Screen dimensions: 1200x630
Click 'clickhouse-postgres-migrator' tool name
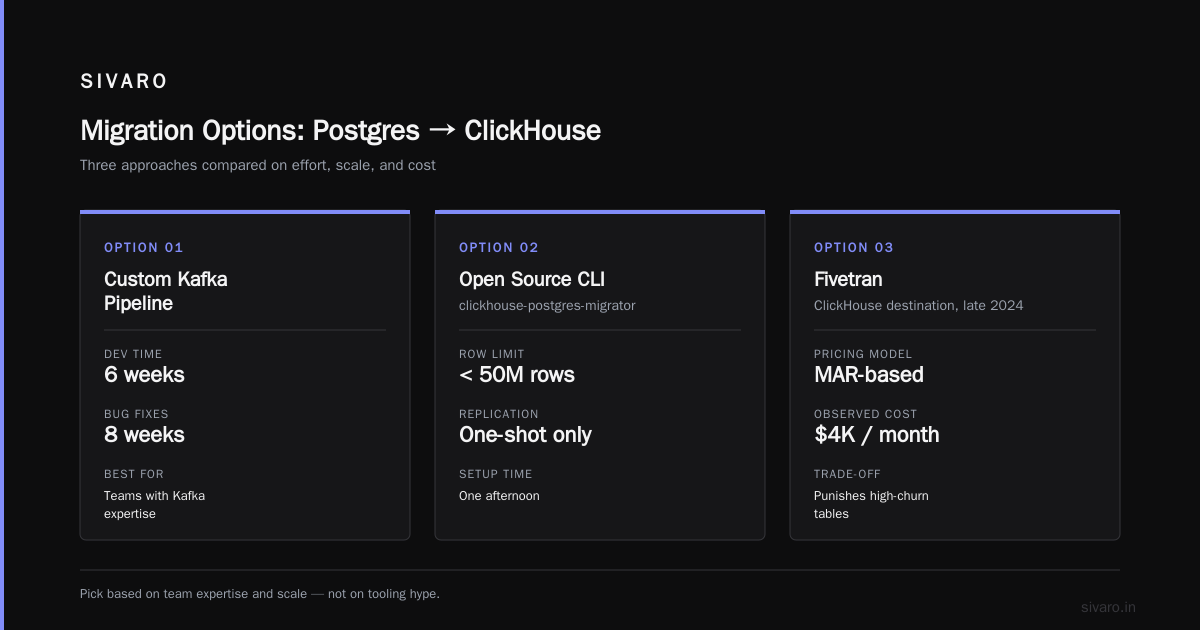pos(547,305)
